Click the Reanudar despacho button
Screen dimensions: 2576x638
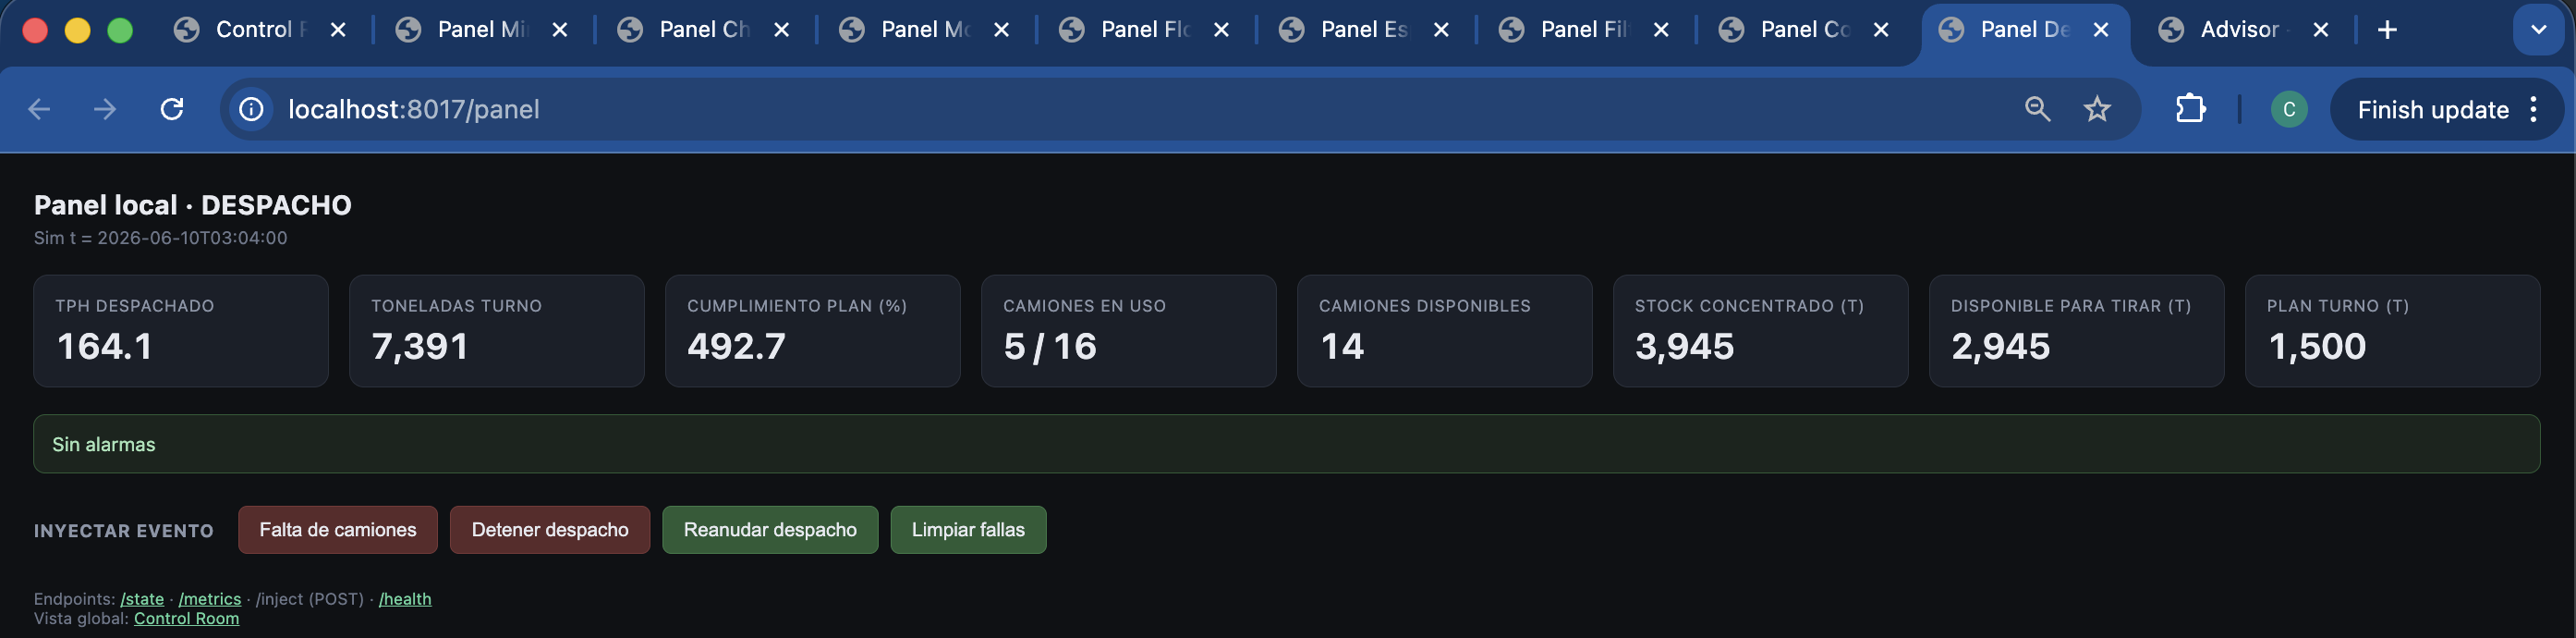(770, 530)
